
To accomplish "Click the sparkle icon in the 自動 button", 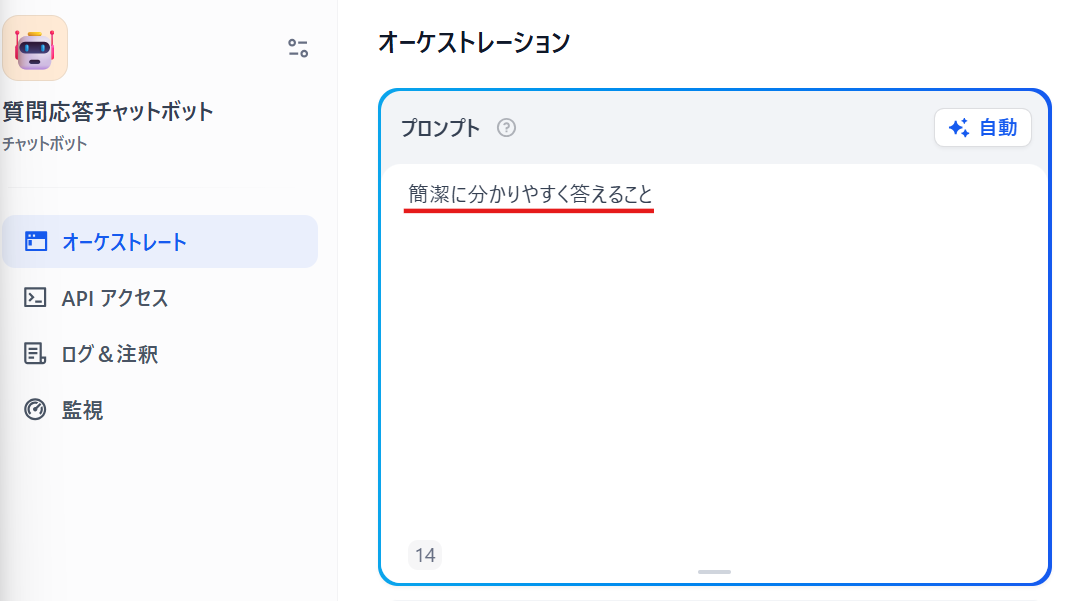I will pyautogui.click(x=959, y=127).
